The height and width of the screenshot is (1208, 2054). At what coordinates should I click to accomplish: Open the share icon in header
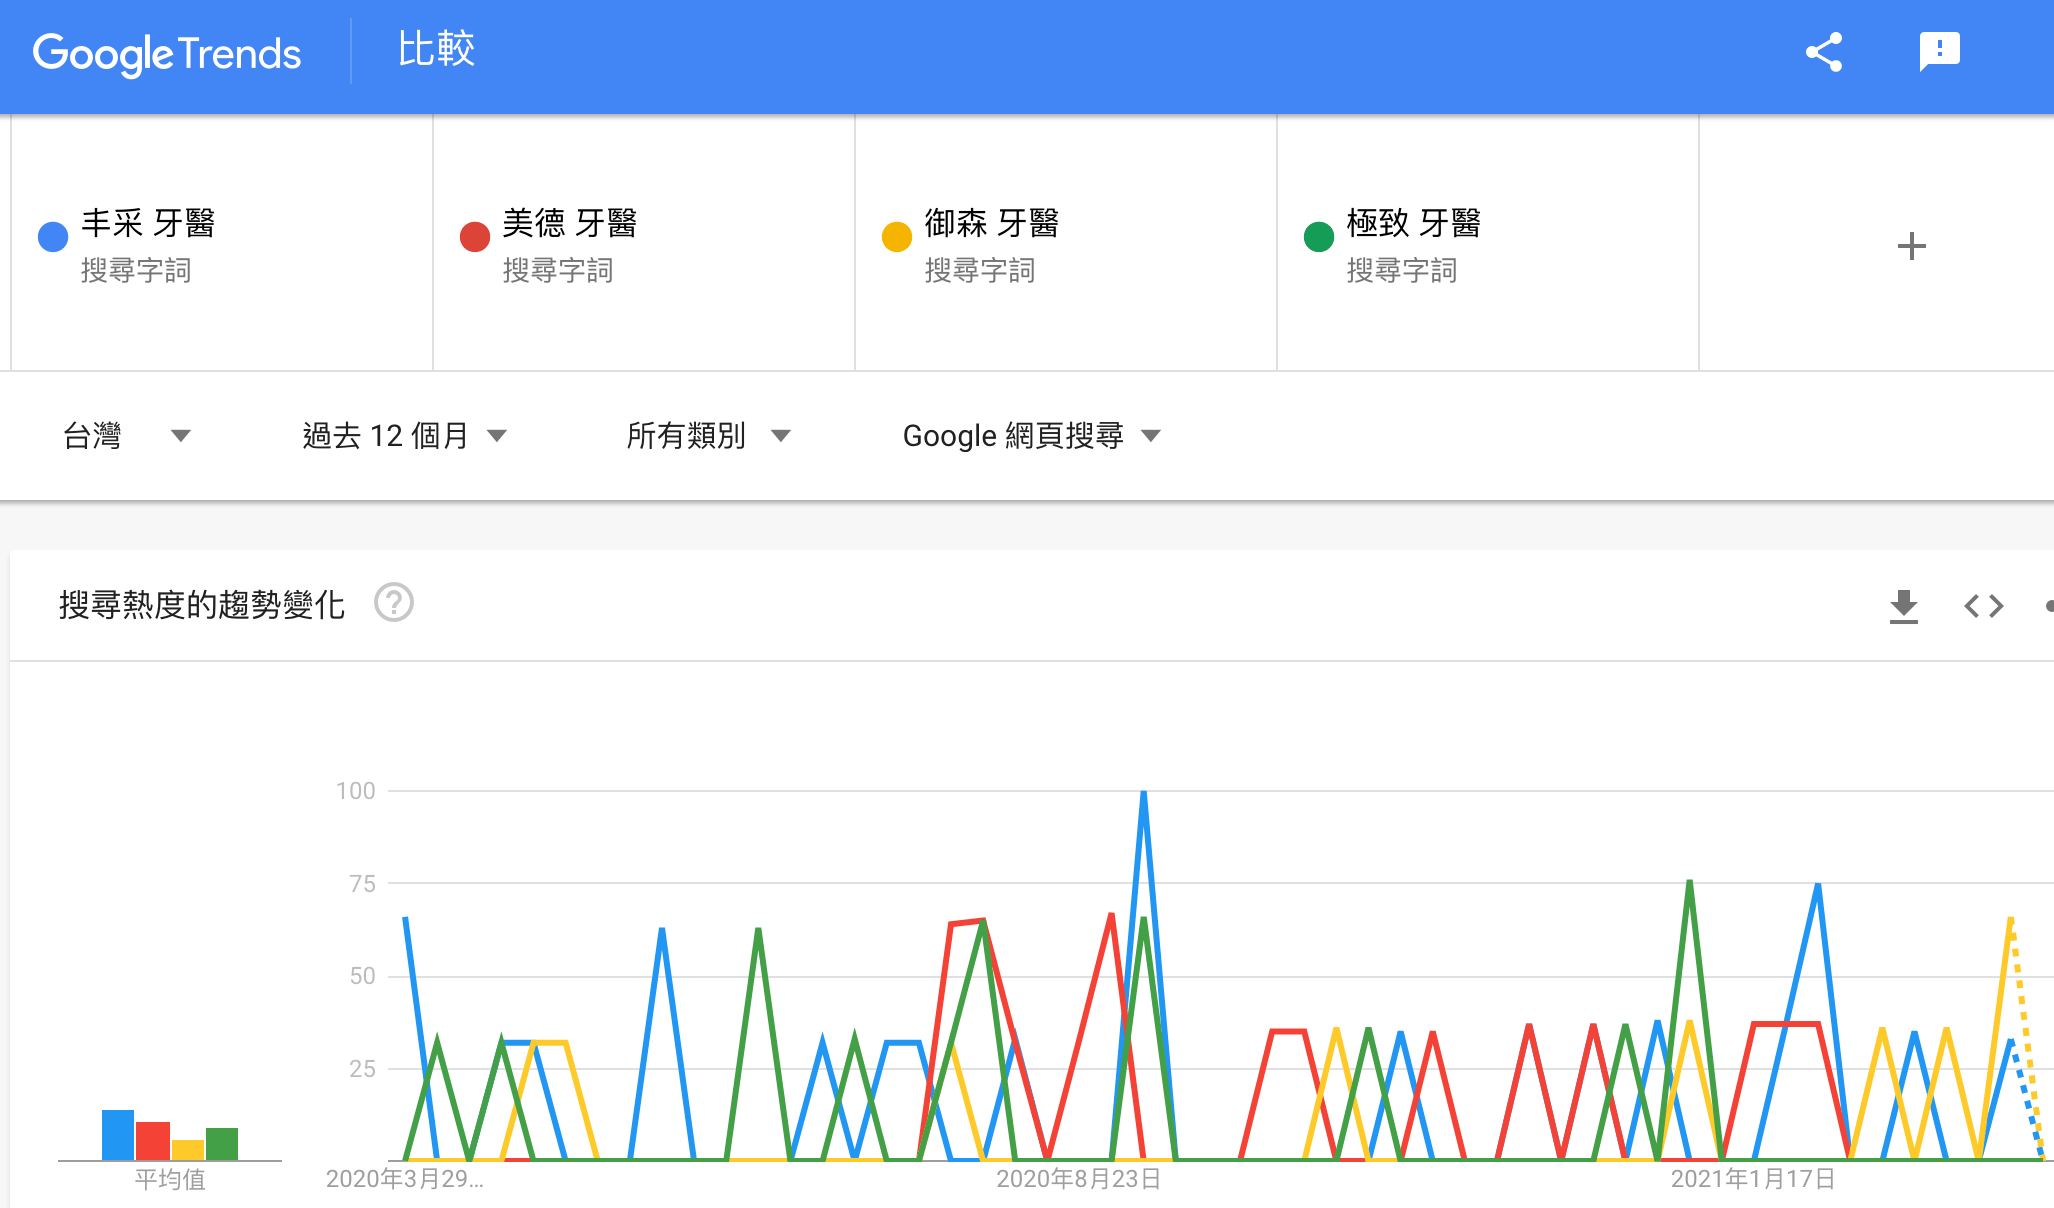pos(1824,52)
